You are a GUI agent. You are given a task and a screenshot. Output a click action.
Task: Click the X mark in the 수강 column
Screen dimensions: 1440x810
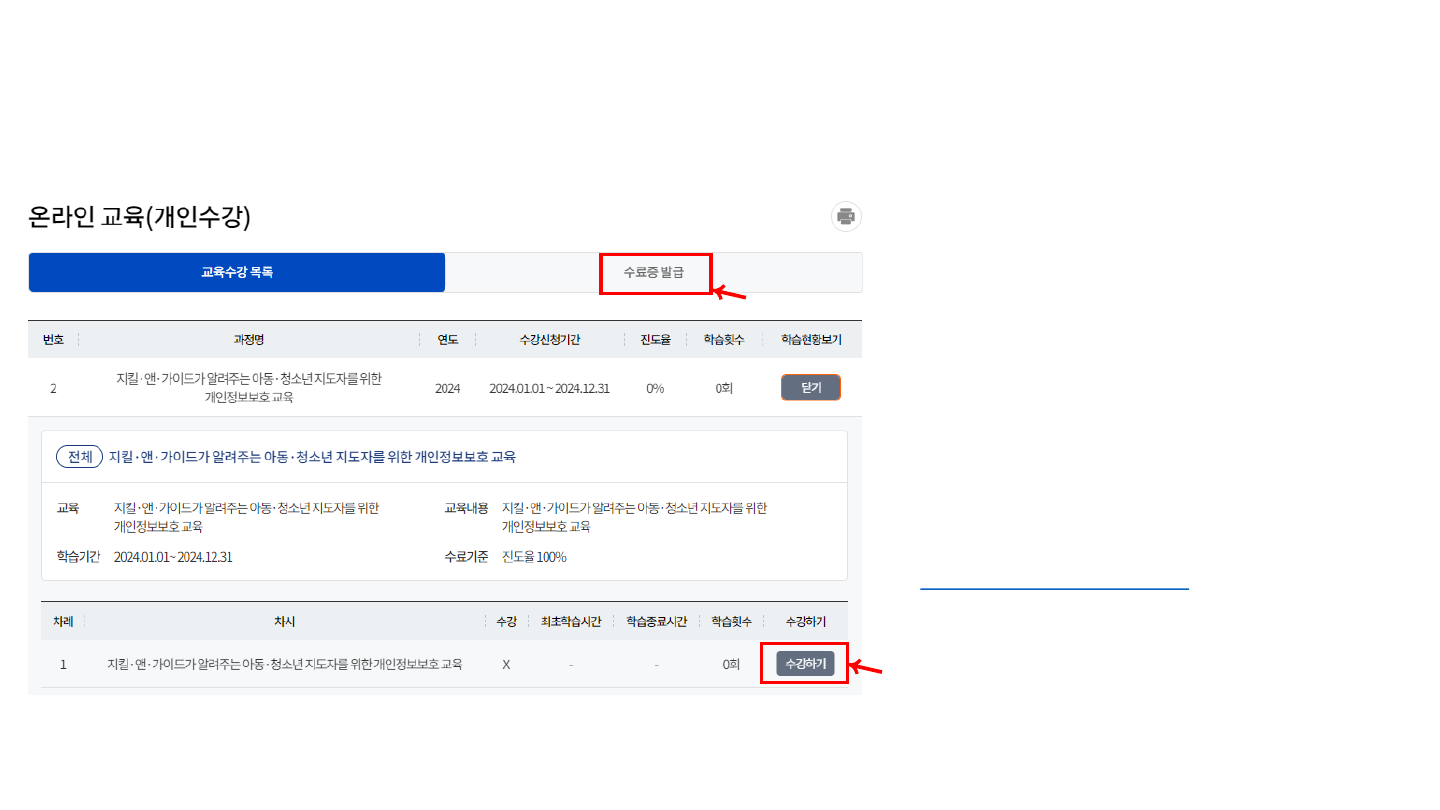point(506,663)
